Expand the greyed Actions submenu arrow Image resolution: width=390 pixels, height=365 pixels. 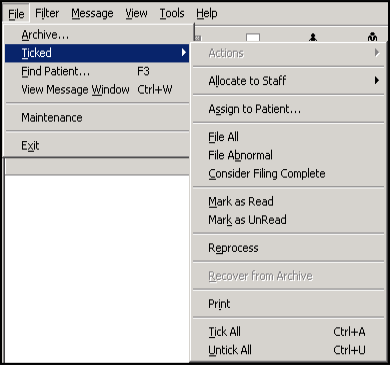[x=377, y=53]
